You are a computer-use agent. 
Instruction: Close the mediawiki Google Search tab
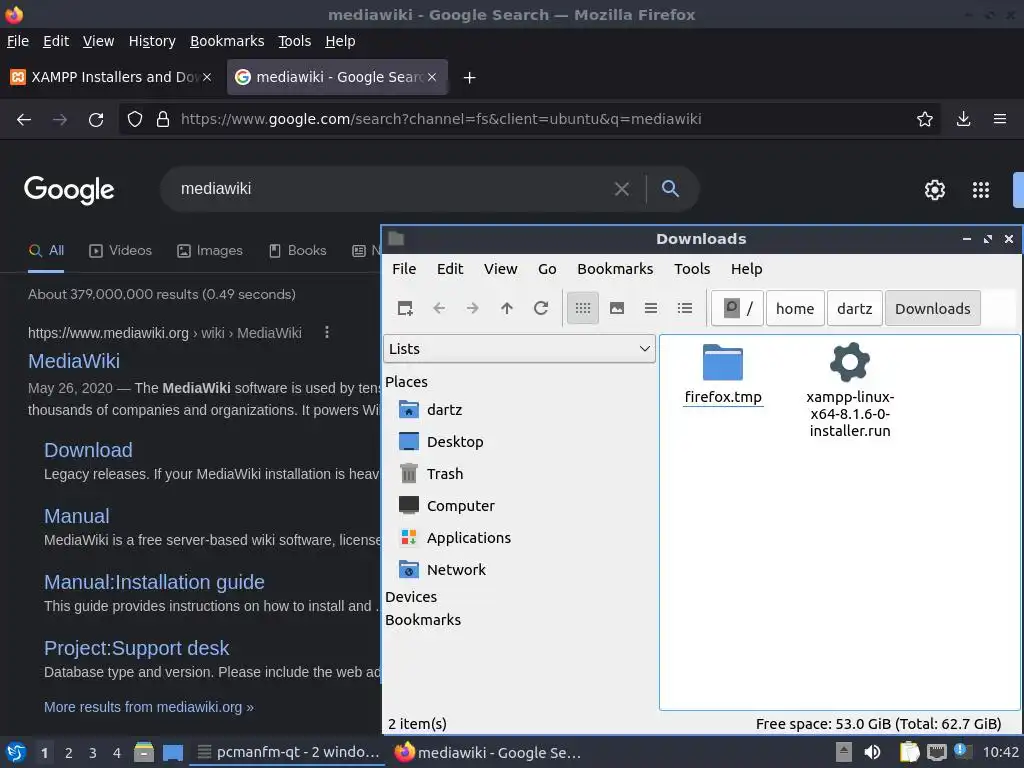pos(432,77)
